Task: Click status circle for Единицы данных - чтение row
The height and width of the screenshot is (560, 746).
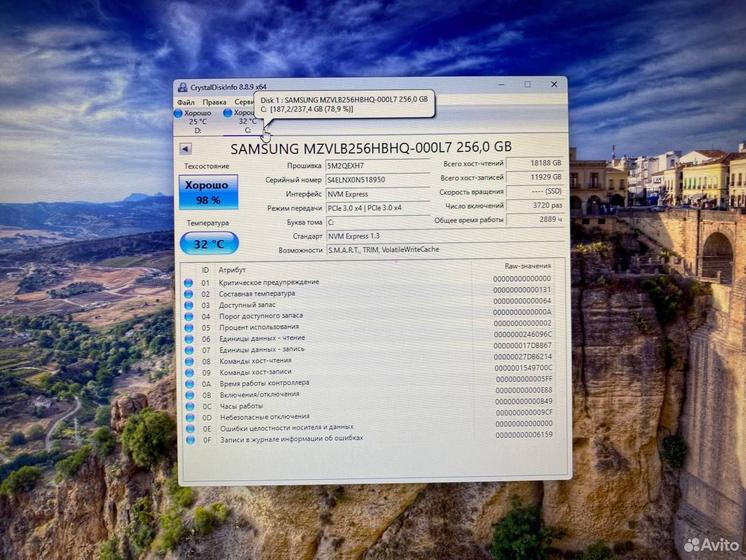Action: coord(189,339)
